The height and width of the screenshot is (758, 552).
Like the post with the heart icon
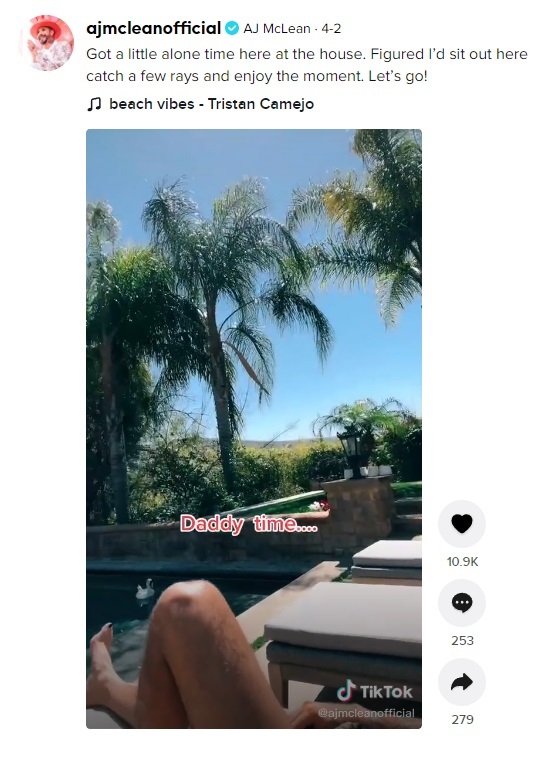[x=462, y=524]
